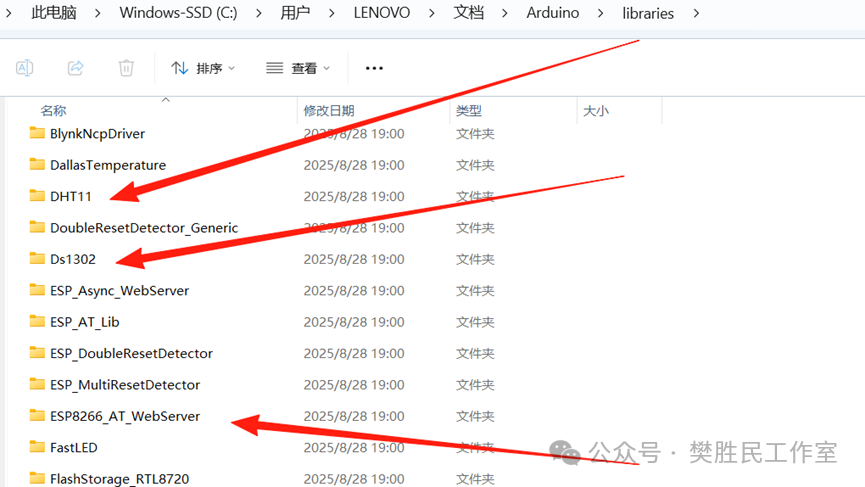Viewport: 865px width, 487px height.
Task: Go to LENOVO breadcrumb segment
Action: pos(382,13)
